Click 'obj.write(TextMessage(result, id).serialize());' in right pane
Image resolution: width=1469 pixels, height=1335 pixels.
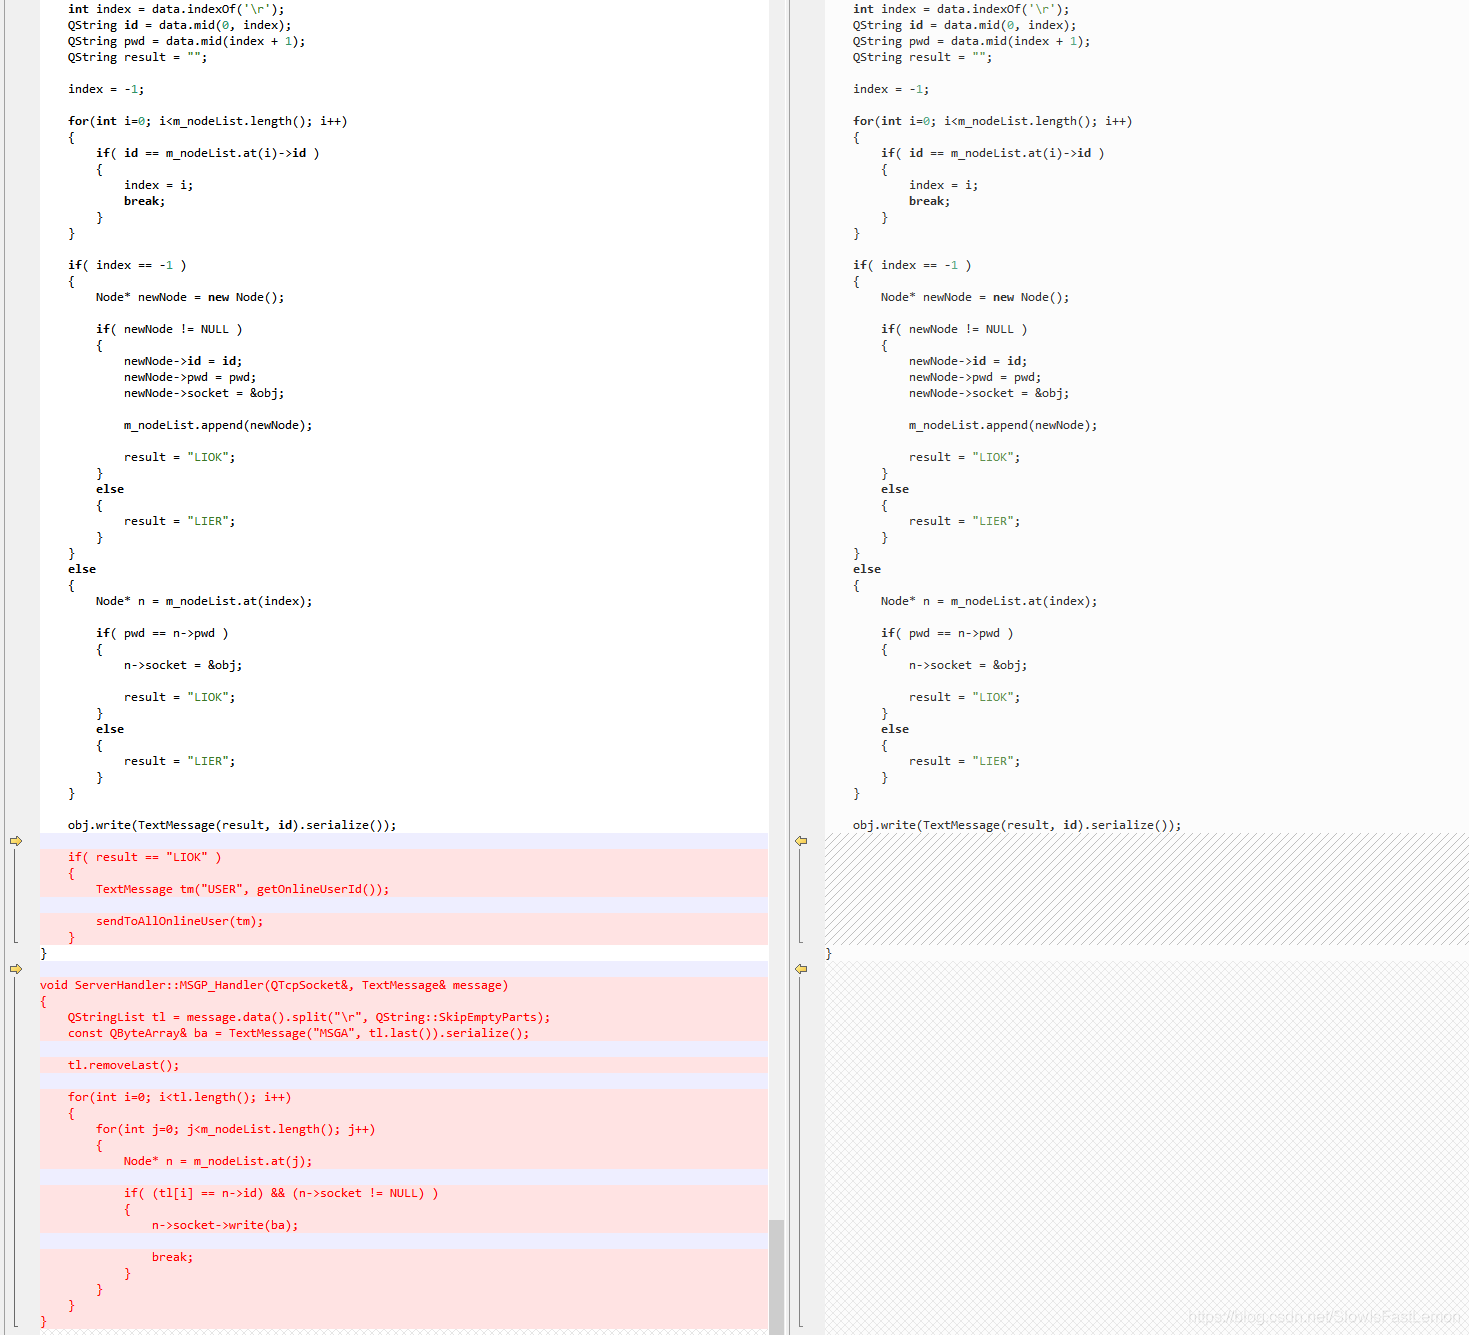tap(1017, 825)
